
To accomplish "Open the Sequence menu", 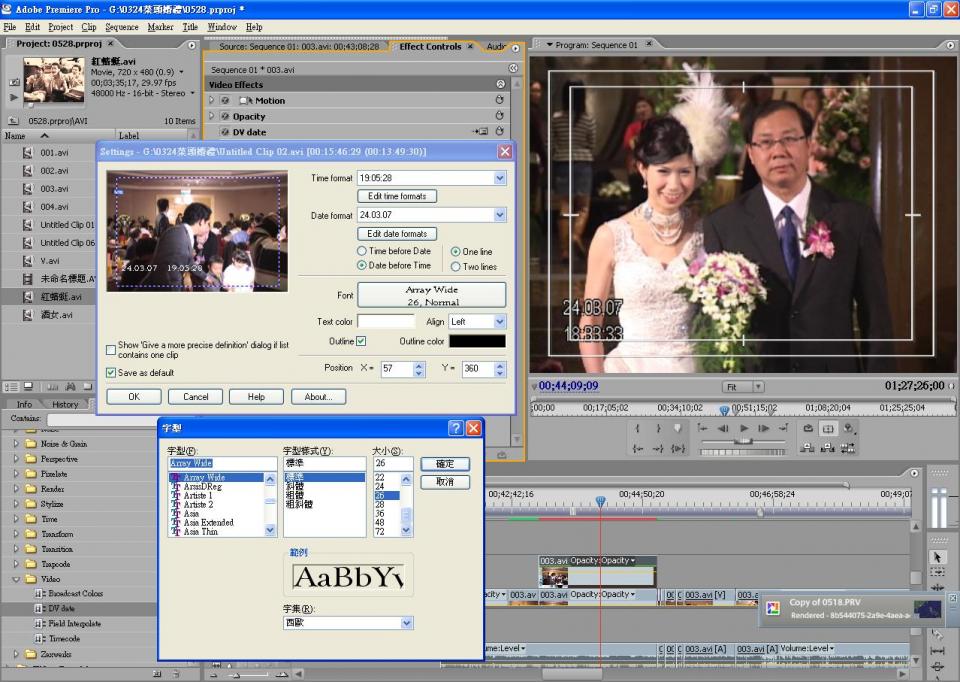I will (122, 27).
